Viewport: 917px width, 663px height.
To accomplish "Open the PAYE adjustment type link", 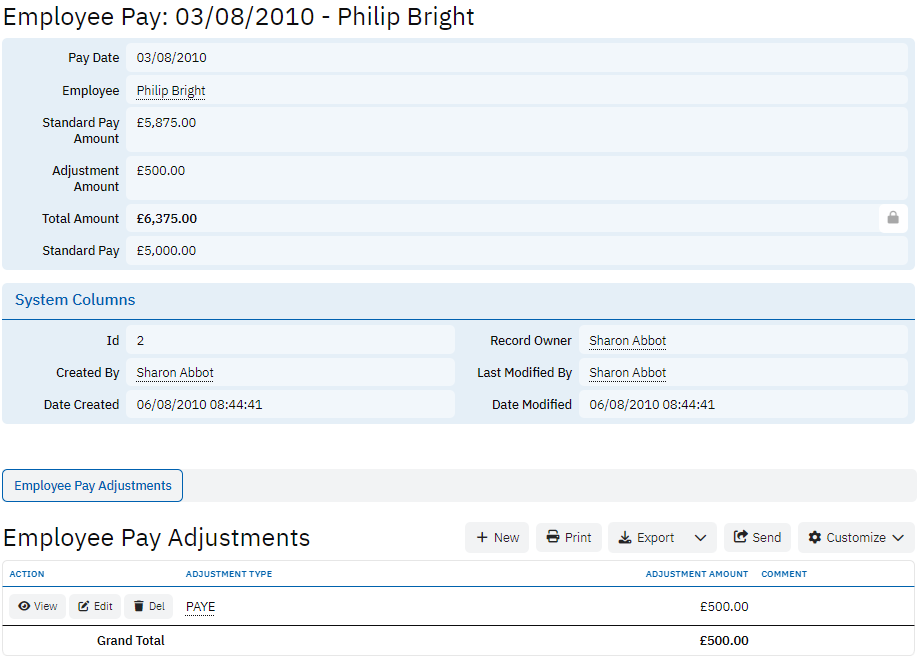I will (200, 607).
